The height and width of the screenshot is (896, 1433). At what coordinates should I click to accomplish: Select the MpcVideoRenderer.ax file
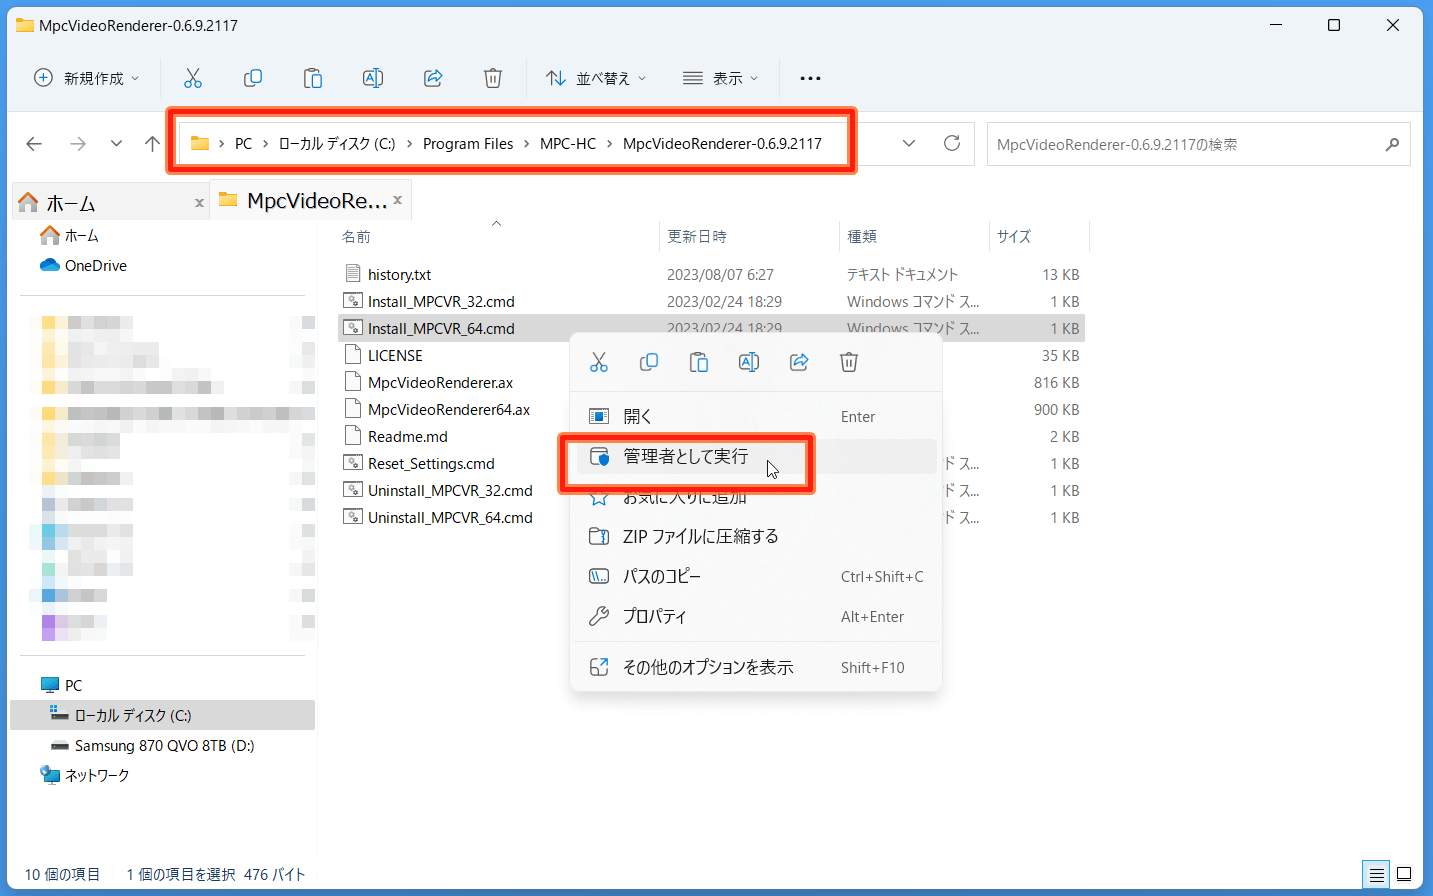pos(440,383)
